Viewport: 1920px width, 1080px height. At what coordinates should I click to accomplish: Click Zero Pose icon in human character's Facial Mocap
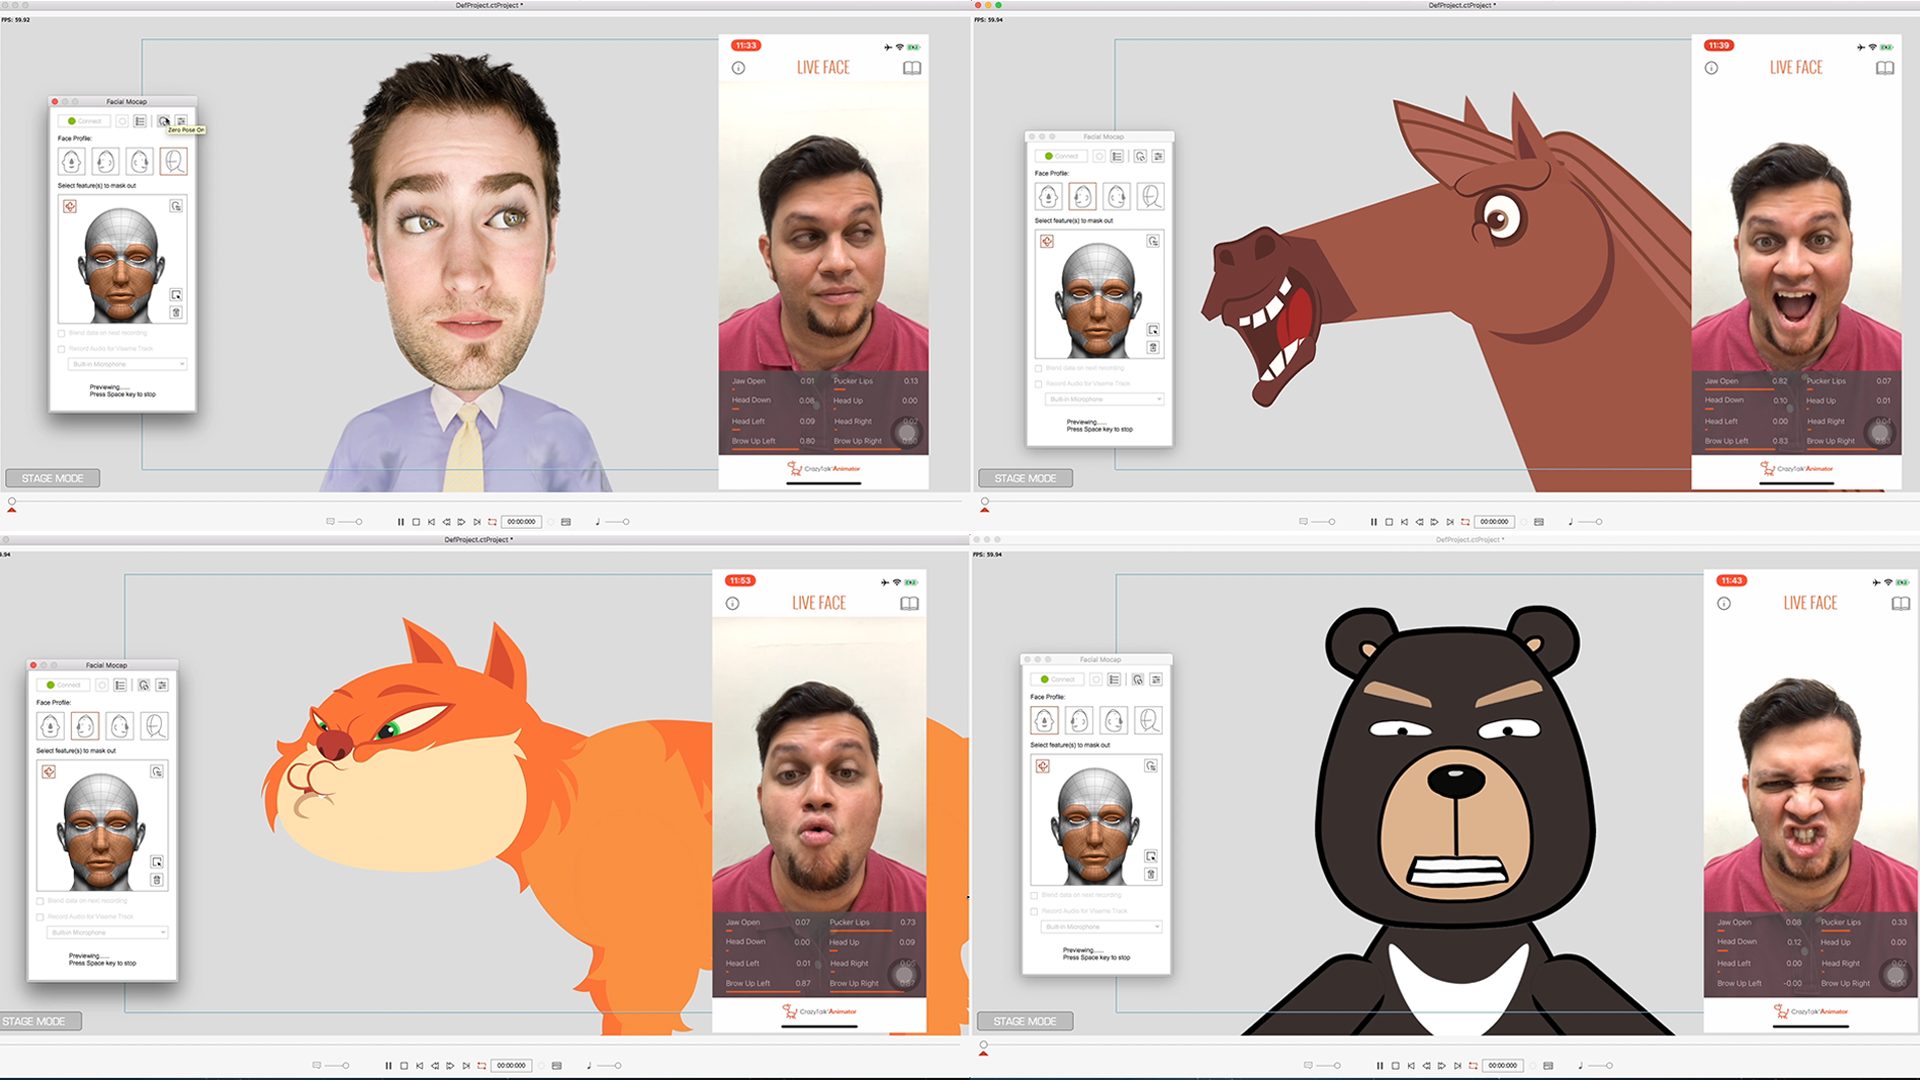click(164, 121)
